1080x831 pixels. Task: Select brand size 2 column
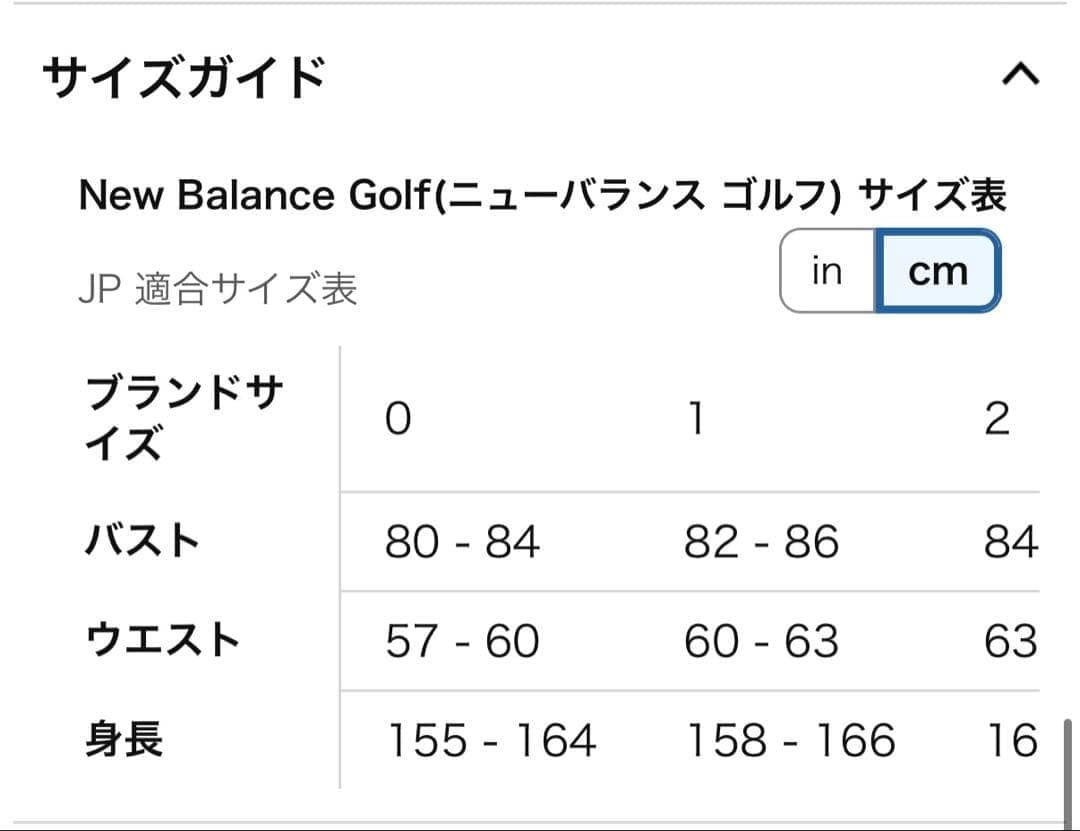coord(997,420)
